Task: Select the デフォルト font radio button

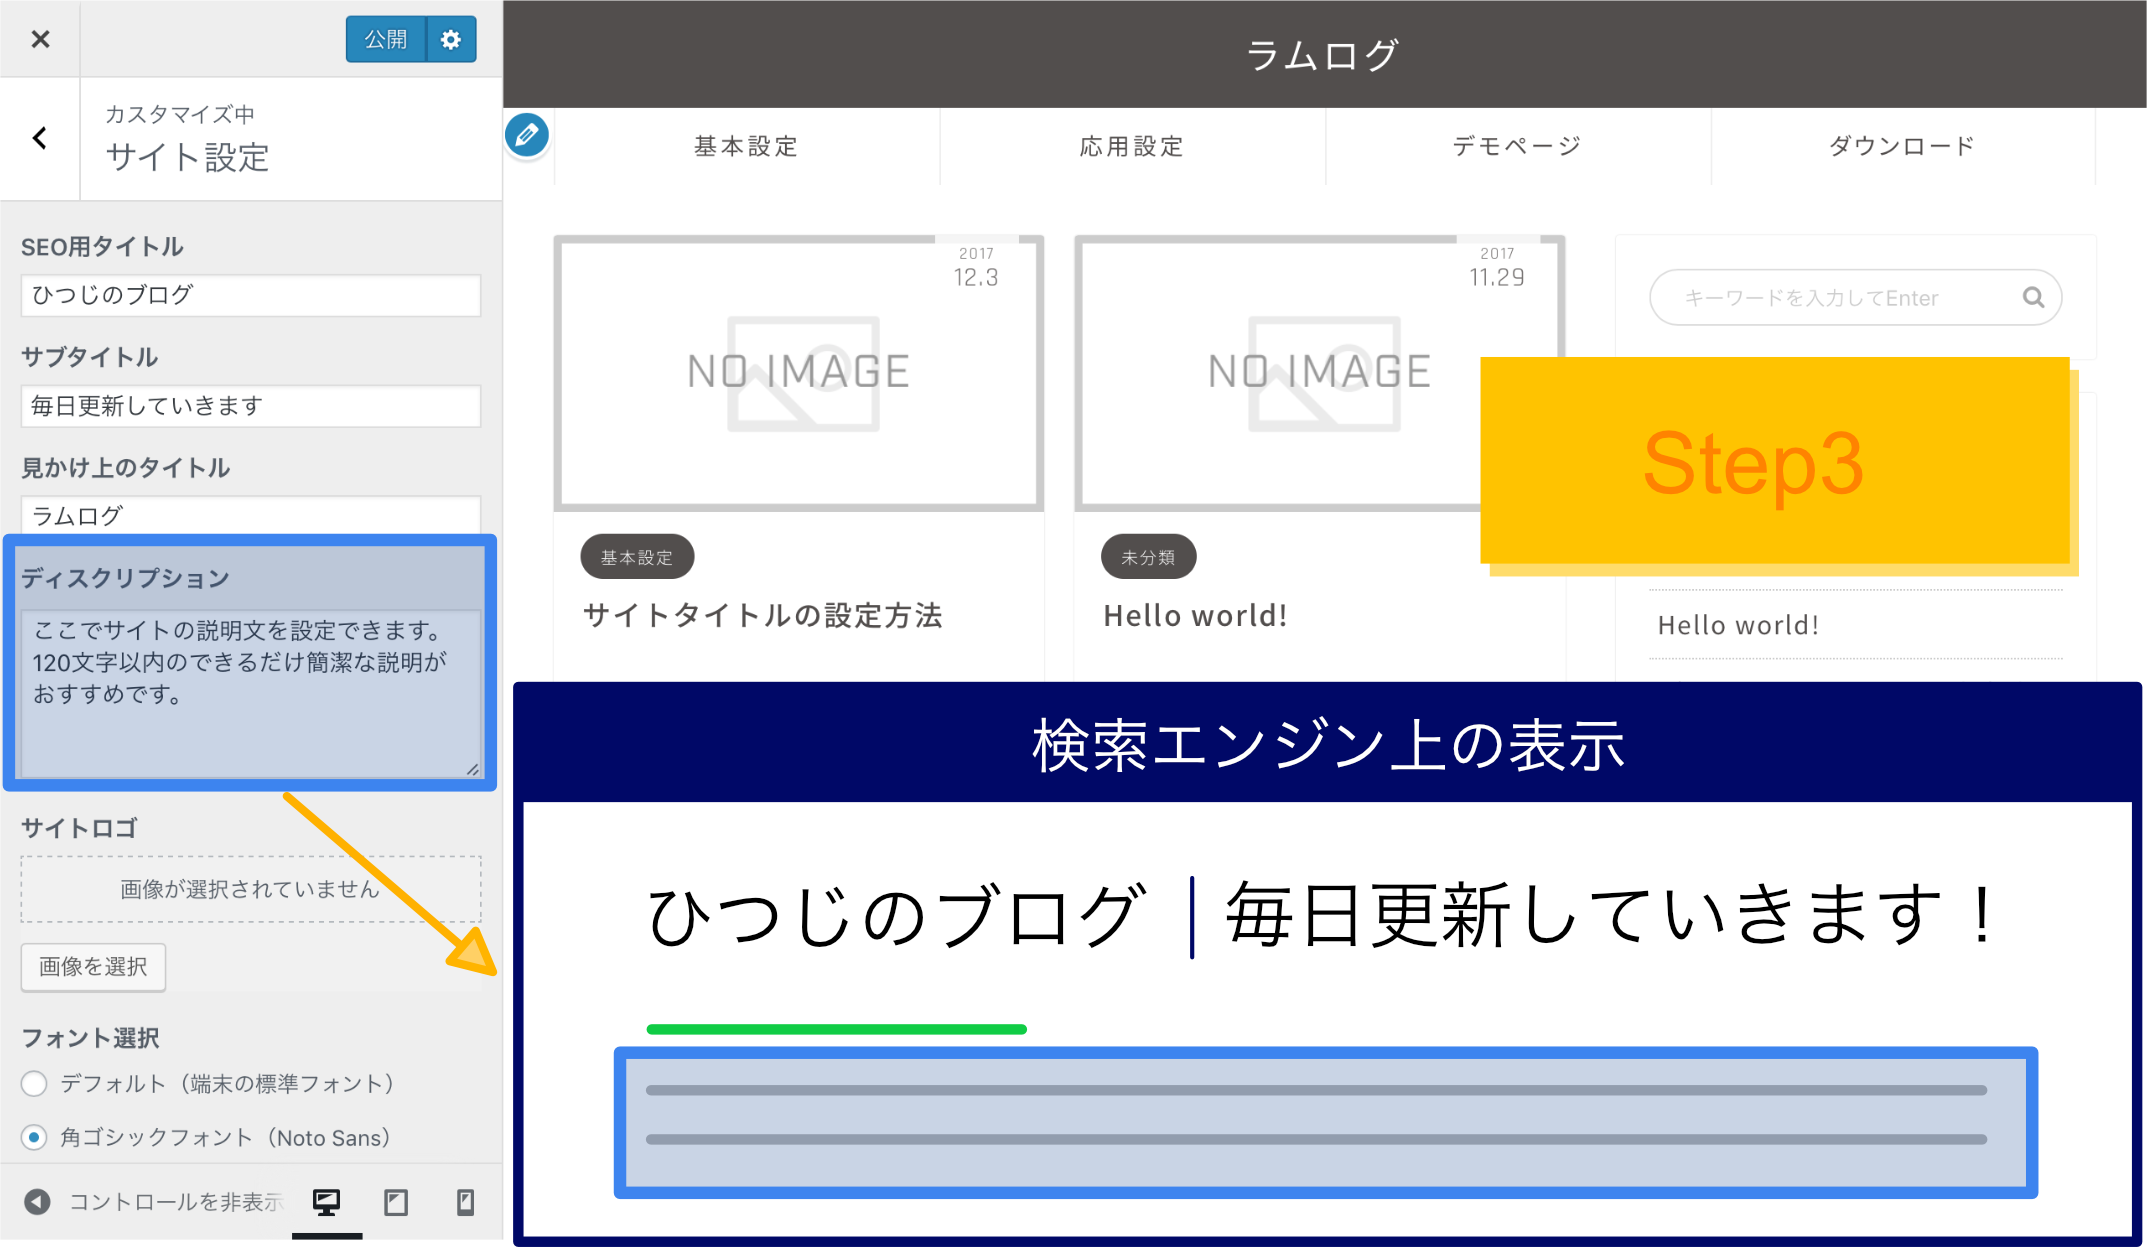Action: tap(35, 1084)
